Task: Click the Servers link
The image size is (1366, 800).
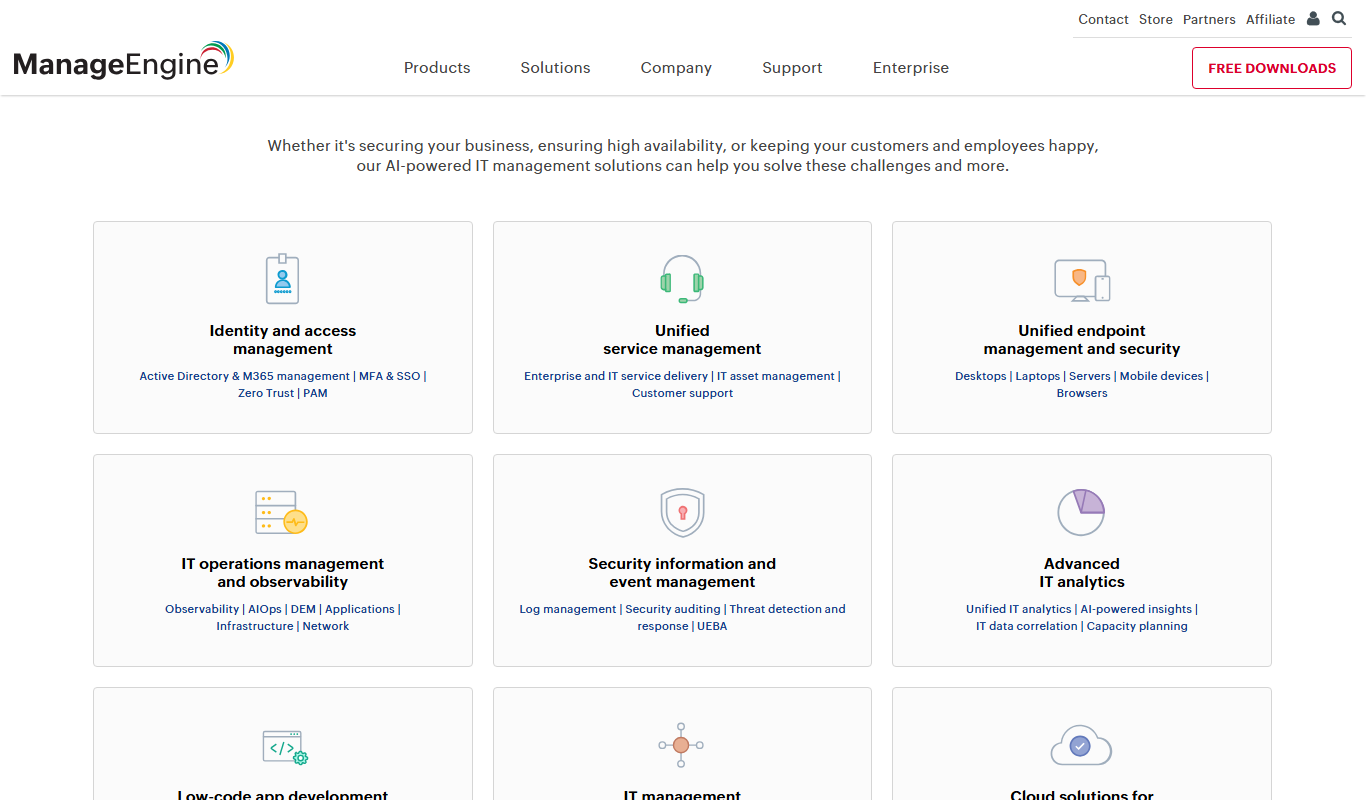Action: click(1090, 376)
